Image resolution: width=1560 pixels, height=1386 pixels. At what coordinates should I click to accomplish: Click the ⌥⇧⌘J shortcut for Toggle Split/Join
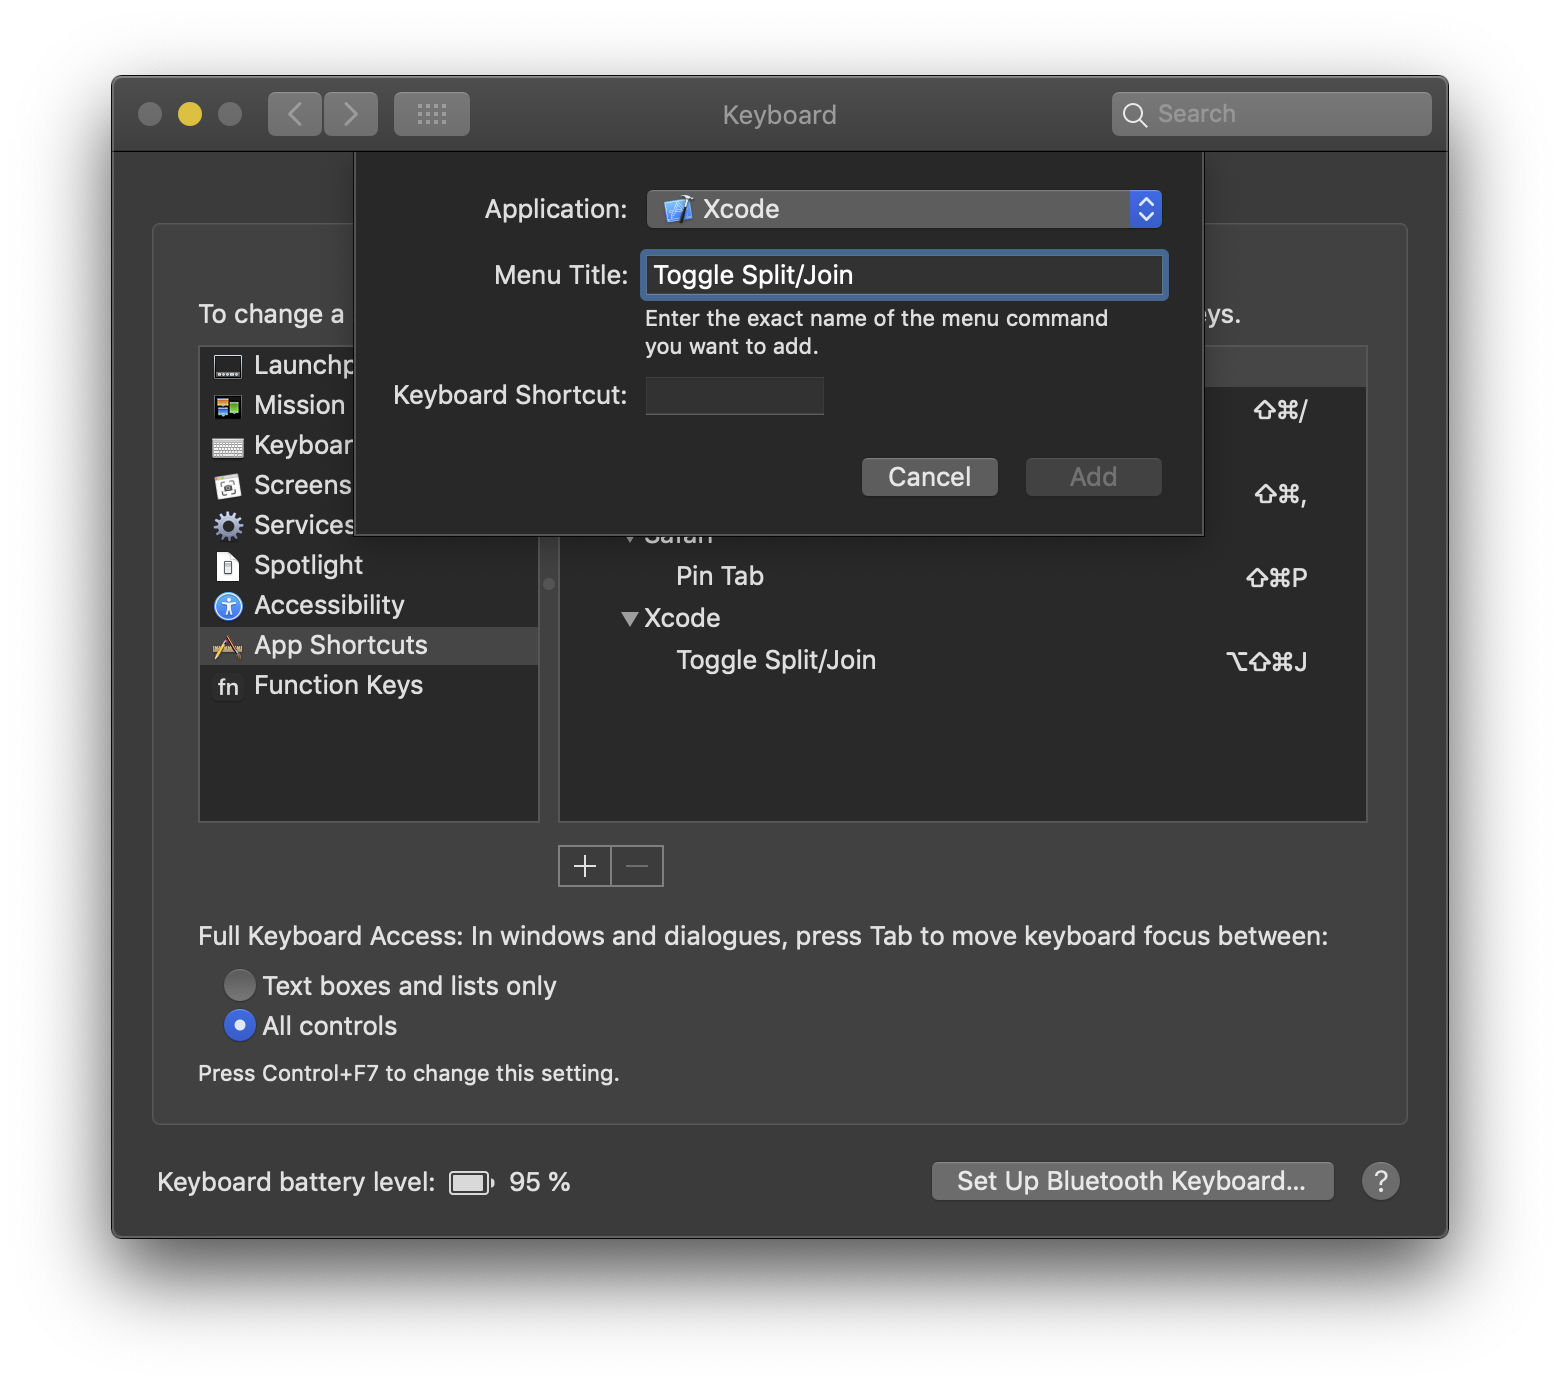pyautogui.click(x=1267, y=662)
